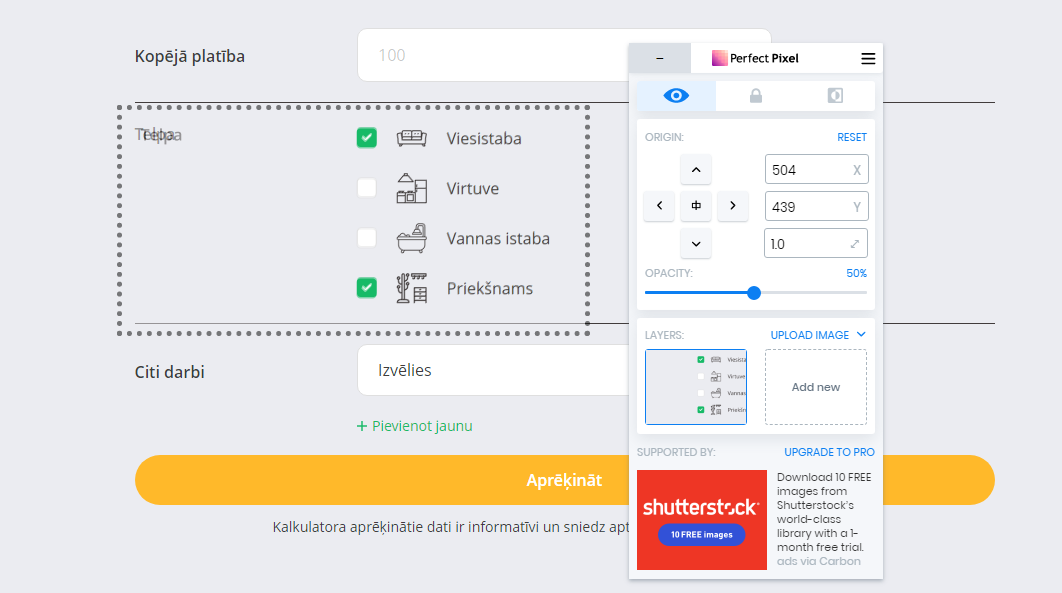The image size is (1062, 593).
Task: Open the PerfectPixel hamburger menu
Action: pyautogui.click(x=867, y=58)
